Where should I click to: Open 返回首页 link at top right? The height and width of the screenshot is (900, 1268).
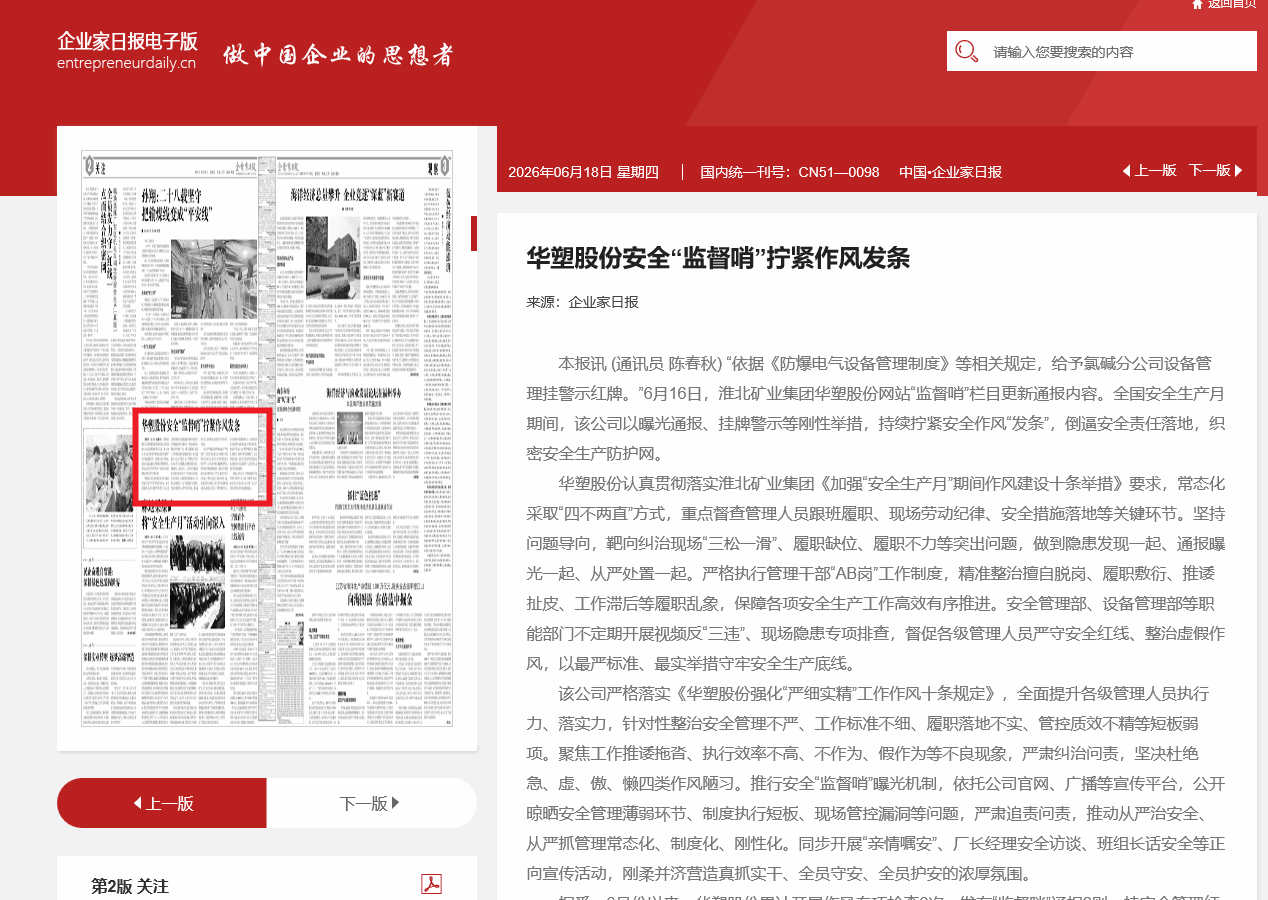(1231, 4)
